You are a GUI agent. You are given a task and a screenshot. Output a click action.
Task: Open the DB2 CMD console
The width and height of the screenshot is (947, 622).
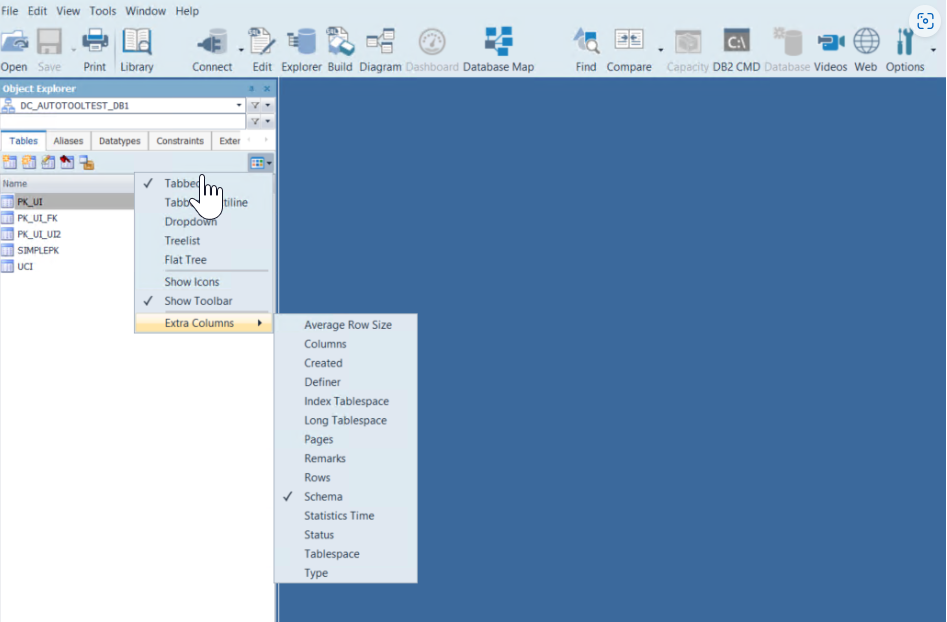737,42
